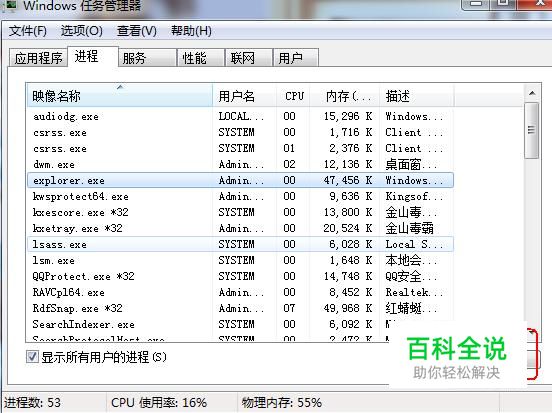Select csrss.exe with 2,376 K memory
The image size is (552, 413).
point(240,148)
